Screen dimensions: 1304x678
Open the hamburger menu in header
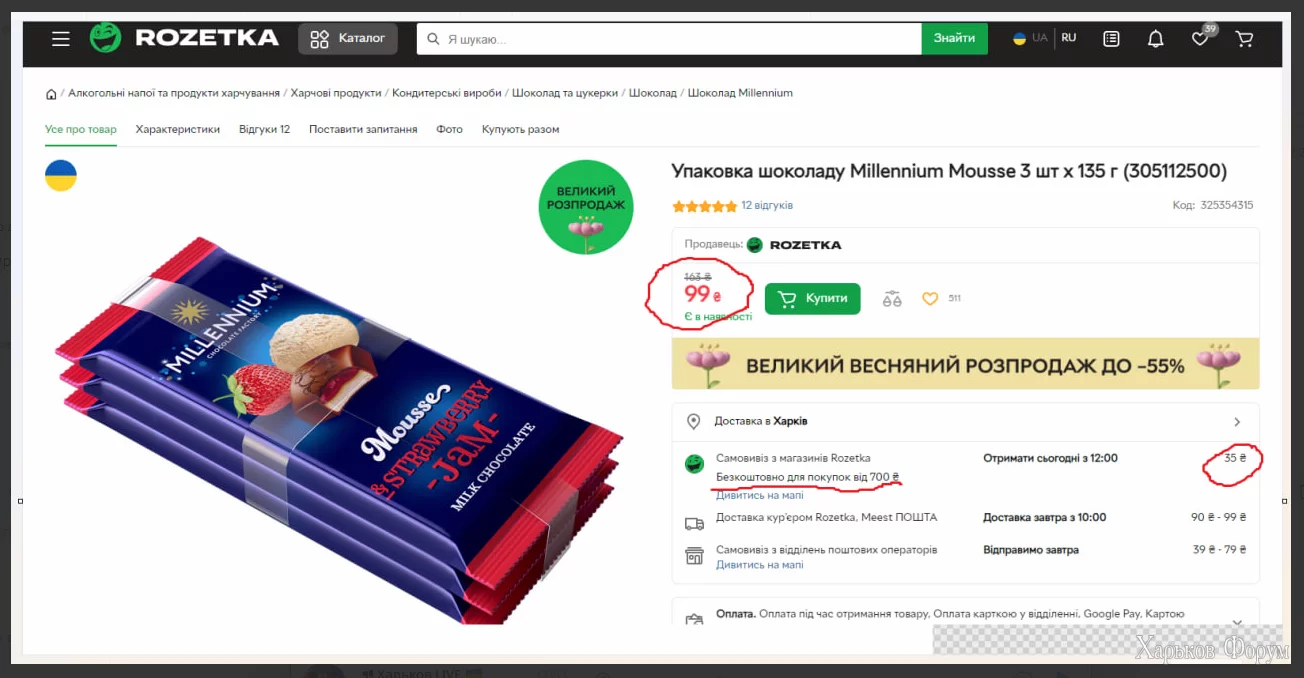[x=61, y=39]
